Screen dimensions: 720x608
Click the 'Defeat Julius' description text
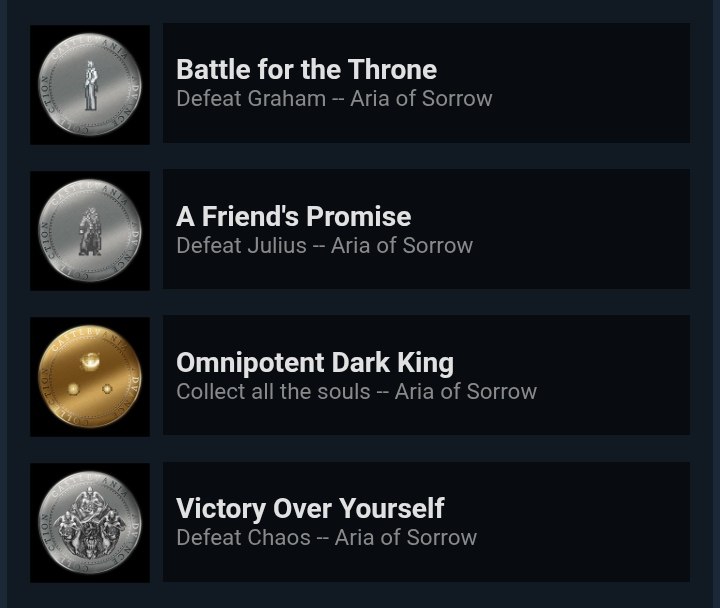pyautogui.click(x=241, y=245)
